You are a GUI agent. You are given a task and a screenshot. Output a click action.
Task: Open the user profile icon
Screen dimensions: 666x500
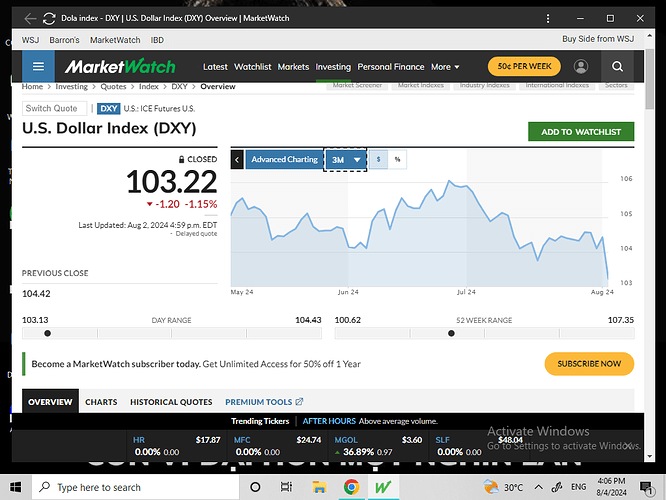click(581, 67)
